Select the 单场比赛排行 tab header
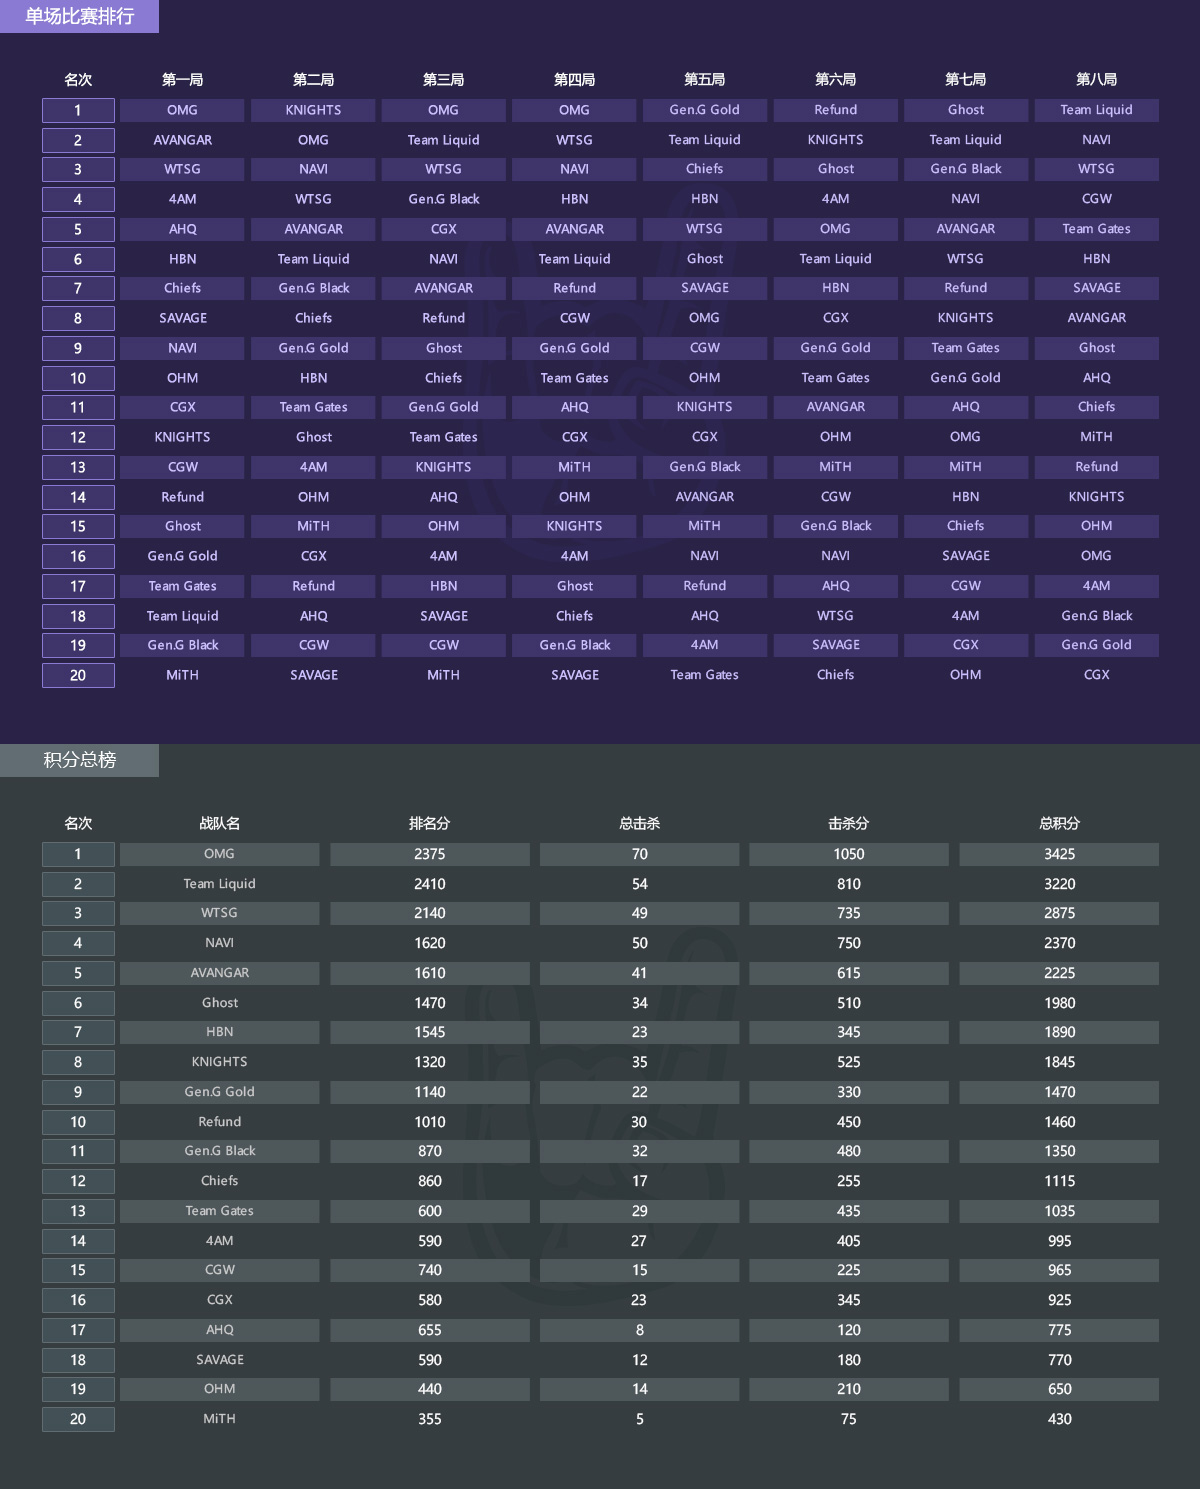The image size is (1200, 1489). pyautogui.click(x=79, y=16)
